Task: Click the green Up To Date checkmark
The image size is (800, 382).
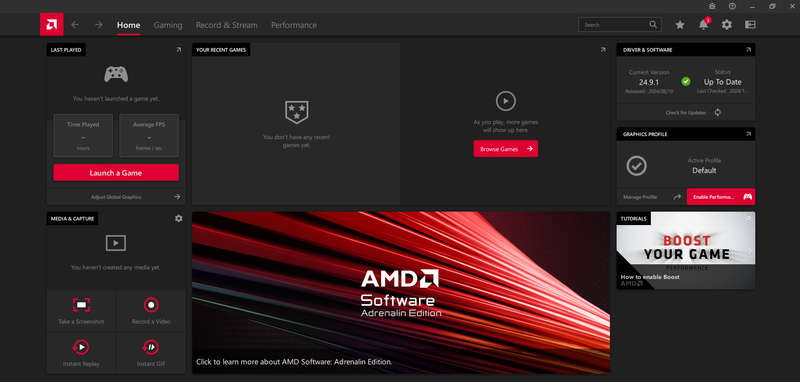Action: click(x=686, y=82)
